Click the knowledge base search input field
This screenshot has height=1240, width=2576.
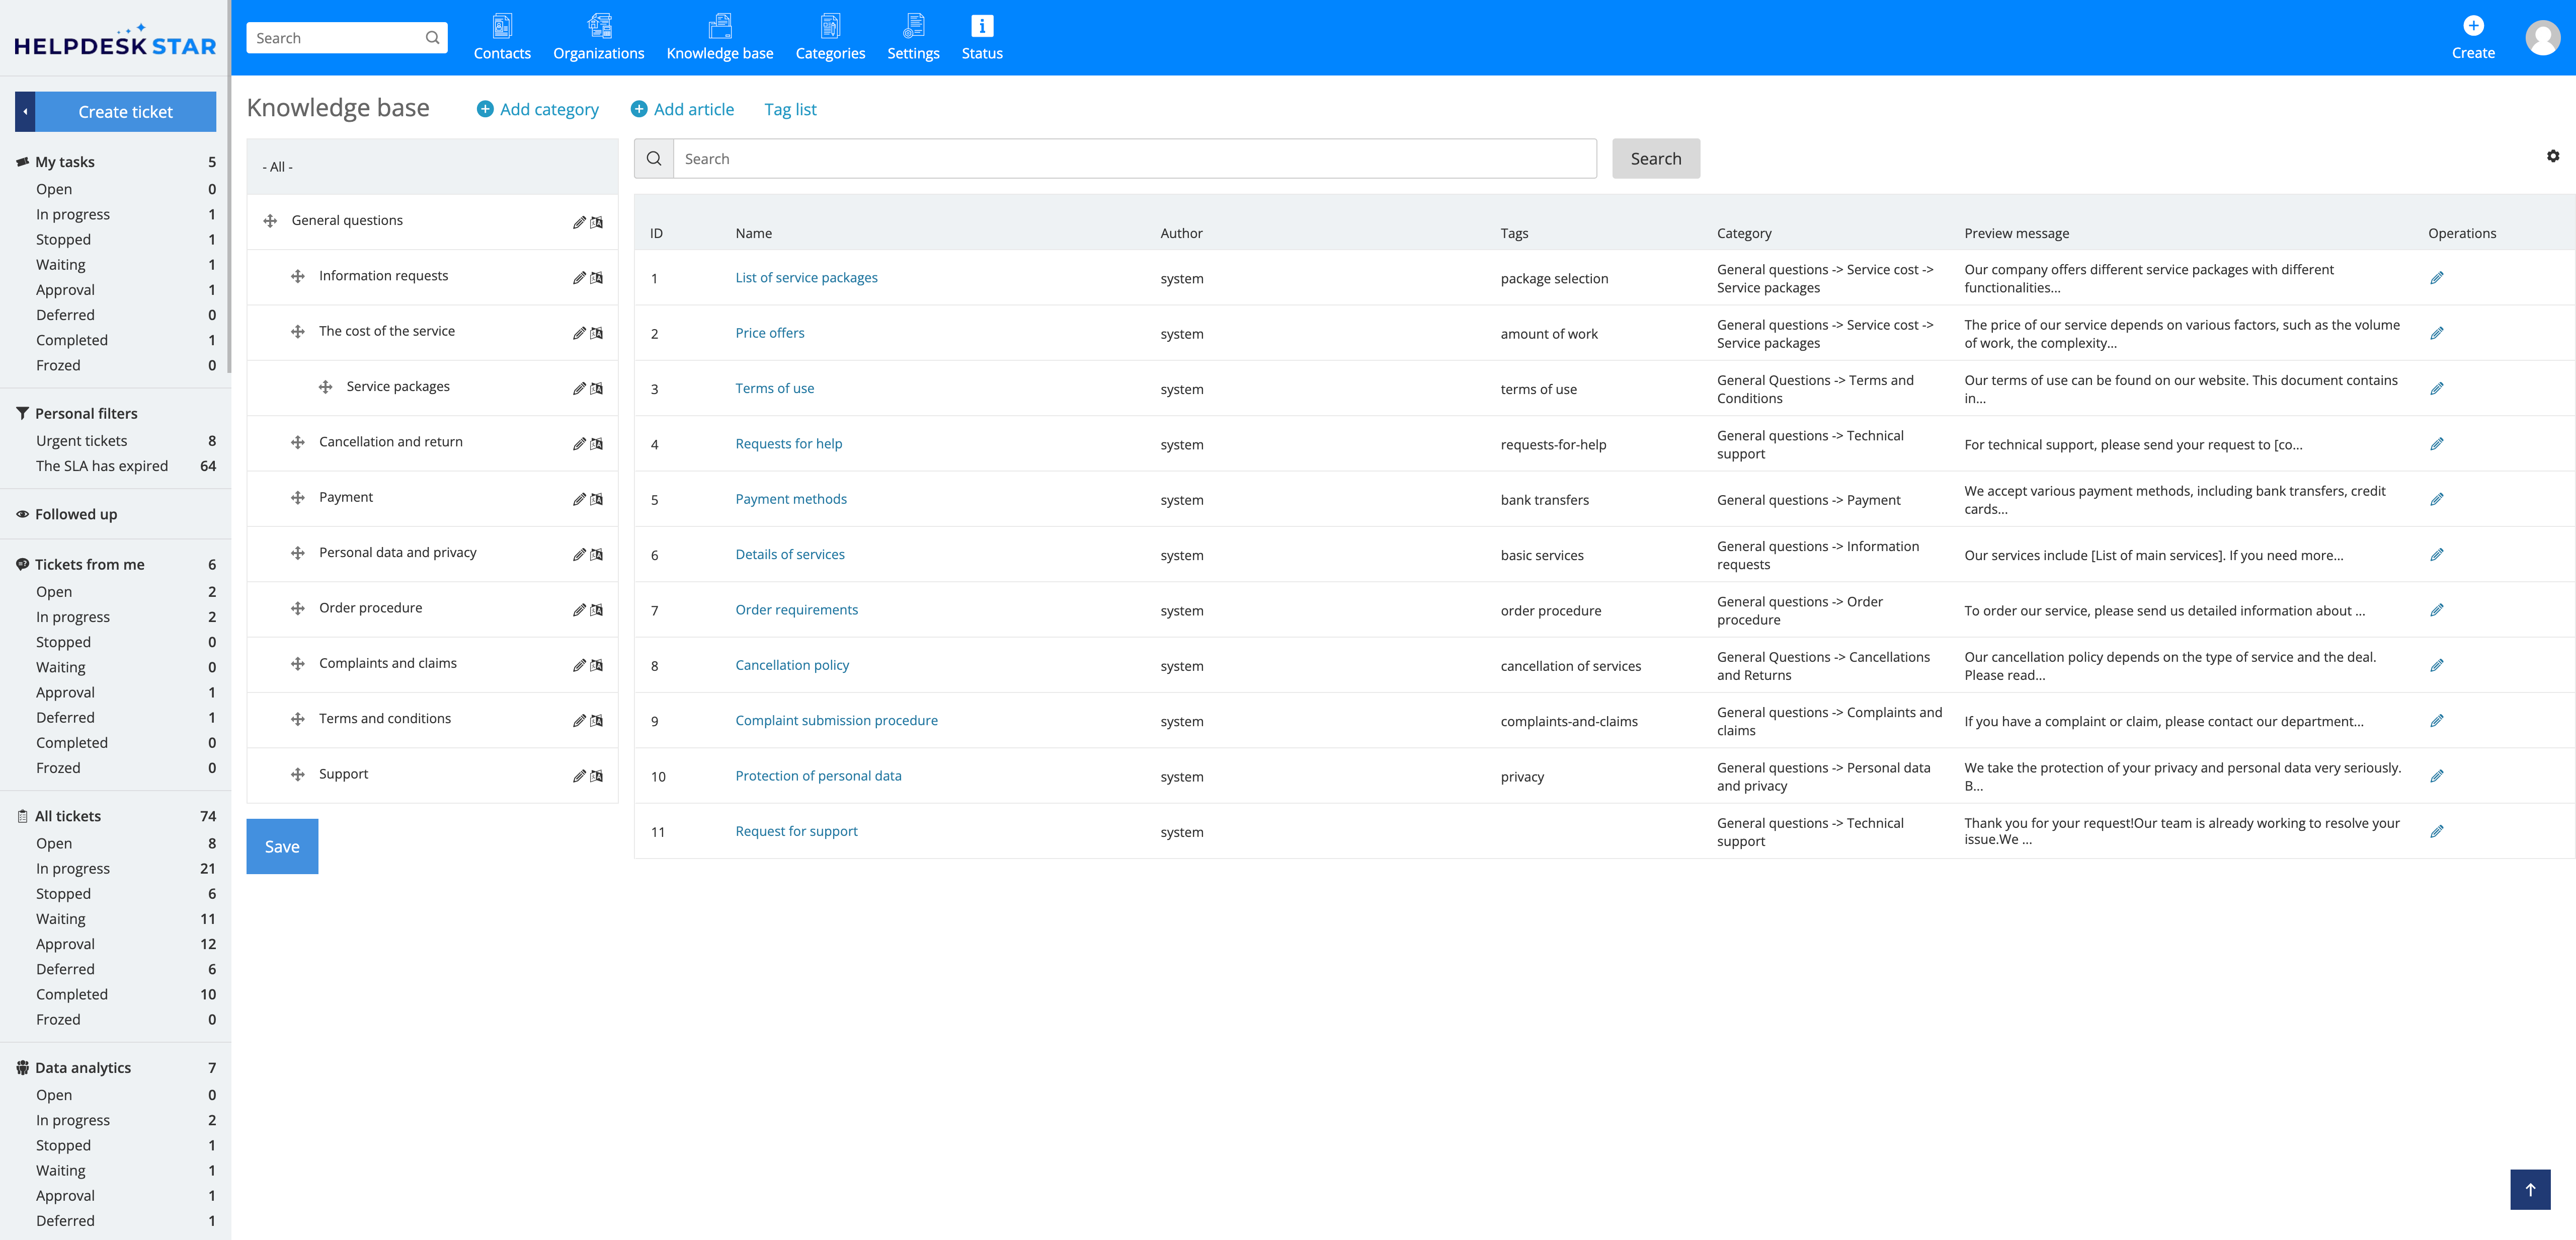pos(1134,159)
